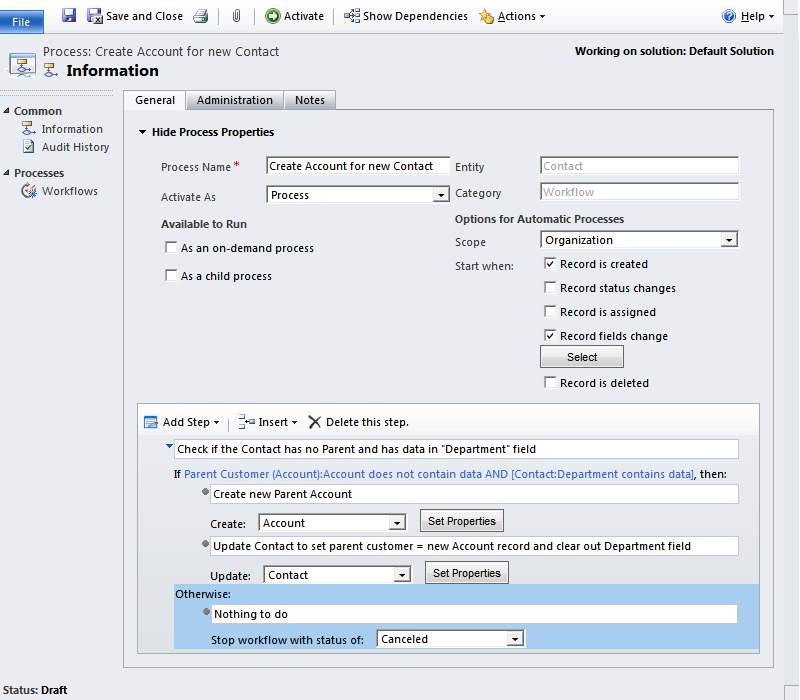Enable 'As an on-demand process' checkbox
Viewport: 800px width, 700px height.
[171, 248]
